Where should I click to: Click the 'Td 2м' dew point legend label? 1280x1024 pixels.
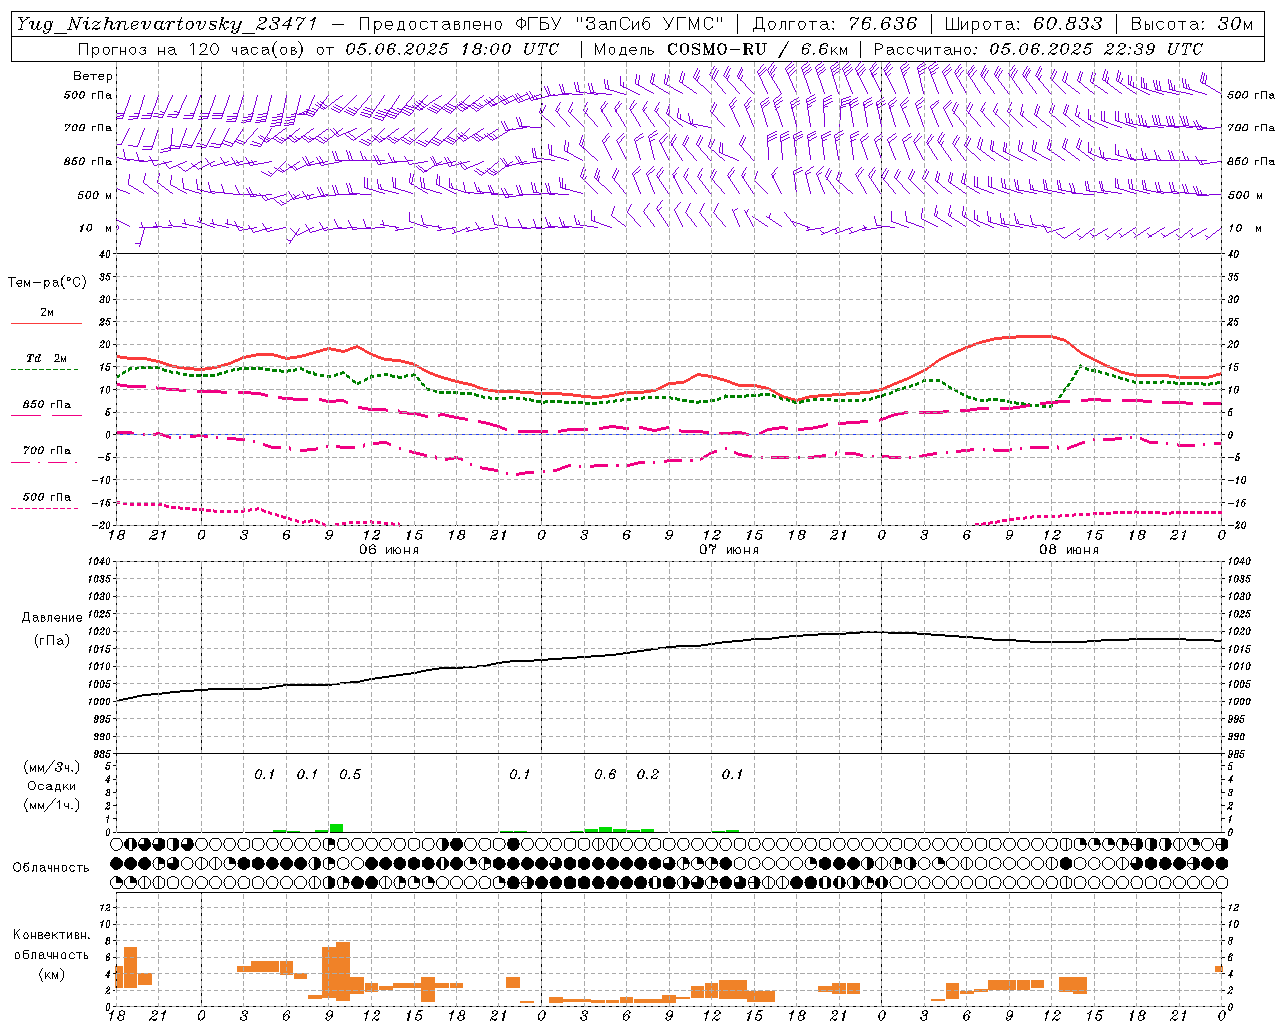point(47,358)
